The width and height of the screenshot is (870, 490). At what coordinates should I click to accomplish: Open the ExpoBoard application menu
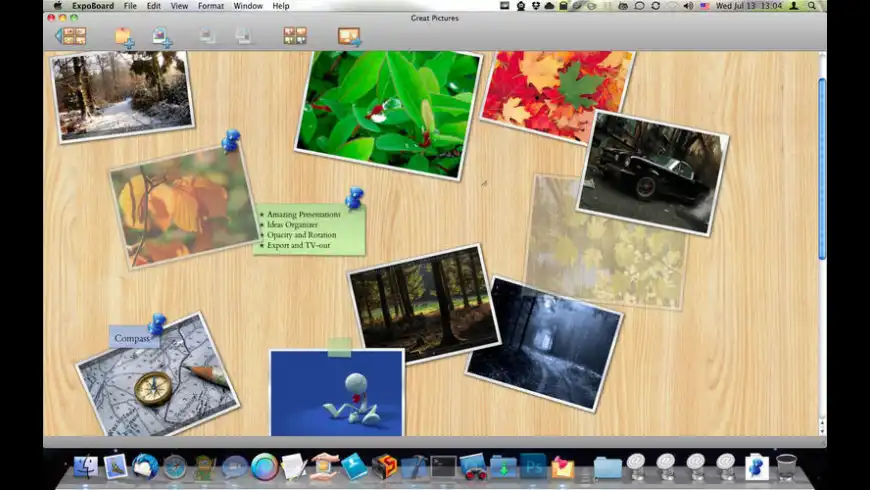(x=91, y=6)
